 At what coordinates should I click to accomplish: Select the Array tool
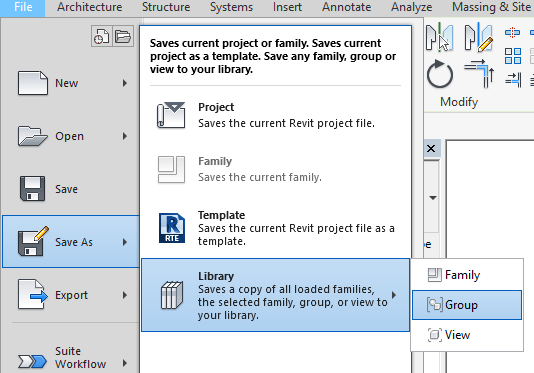coord(513,56)
